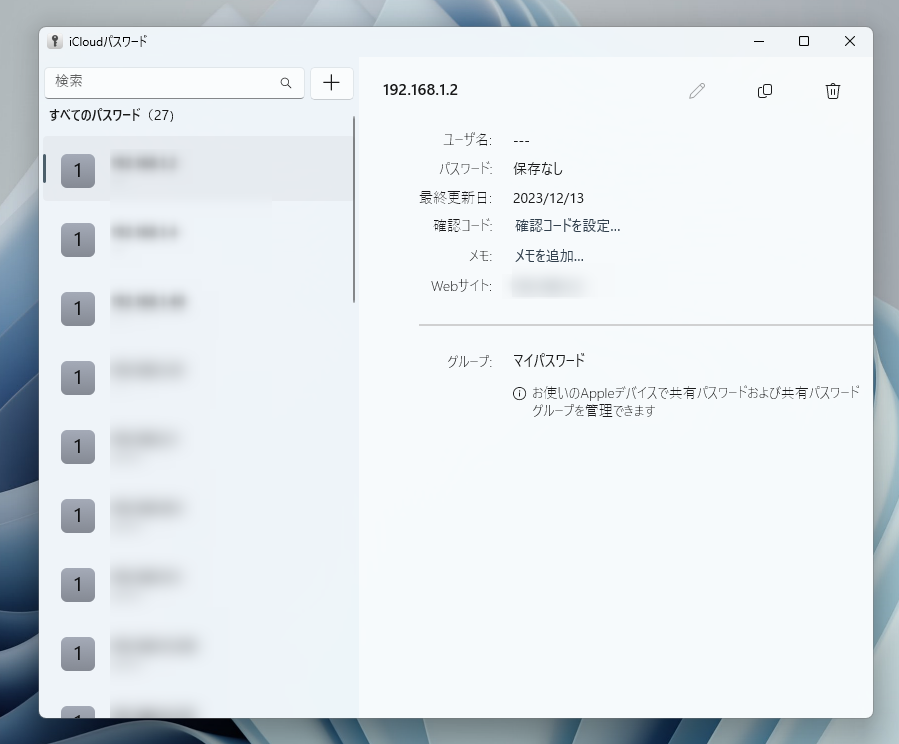Screen dimensions: 899x744
Task: Minimize the iCloudパスワード window
Action: pos(759,41)
